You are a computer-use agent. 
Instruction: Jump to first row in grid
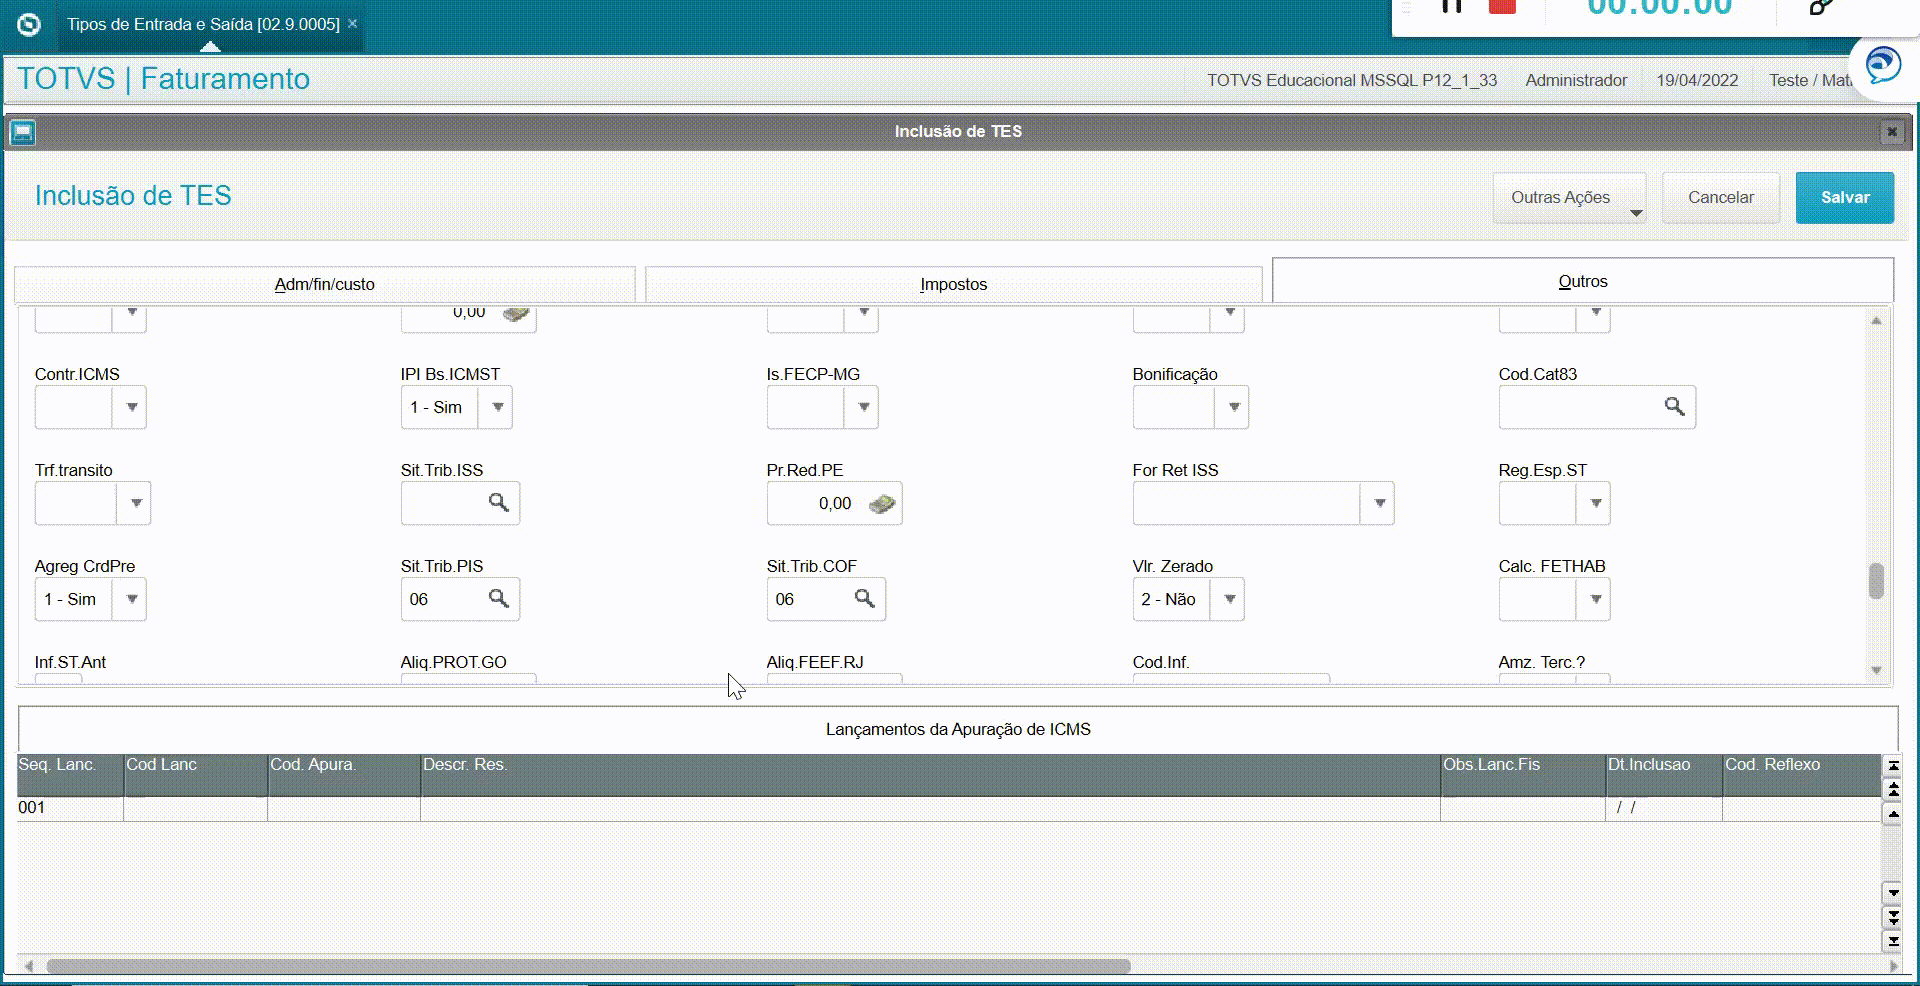click(x=1892, y=766)
